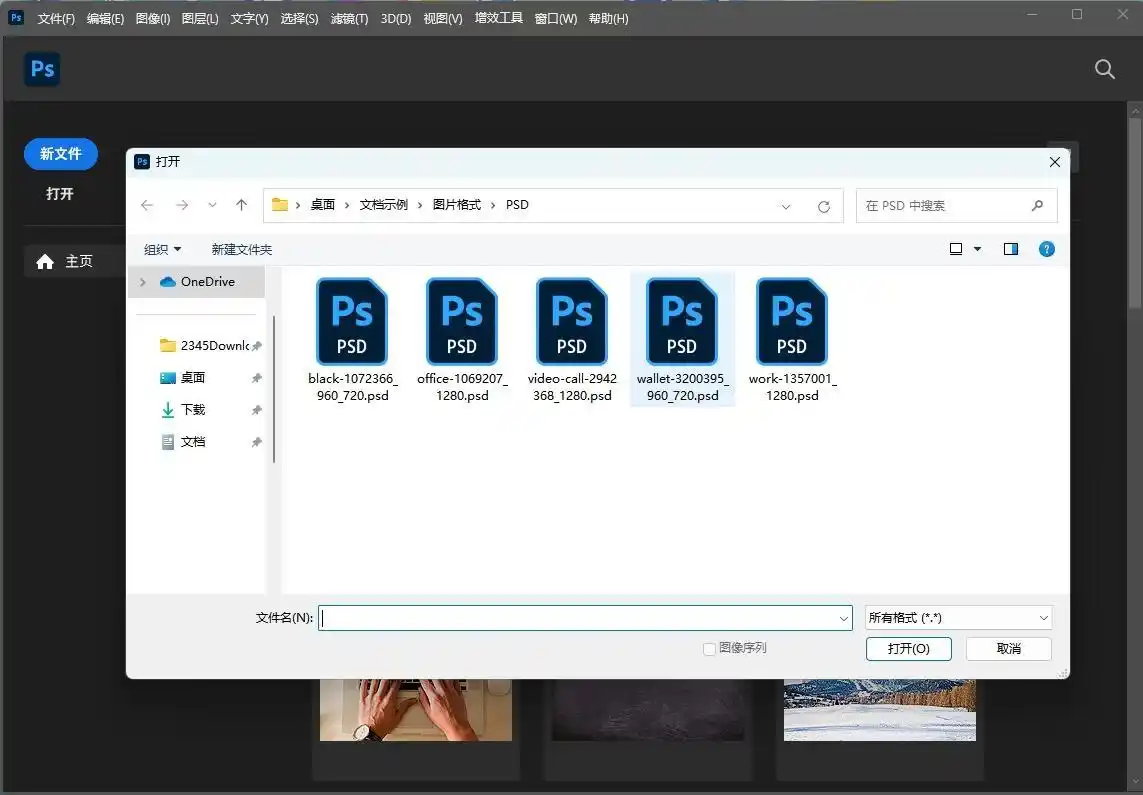Expand the OneDrive tree node

(143, 282)
